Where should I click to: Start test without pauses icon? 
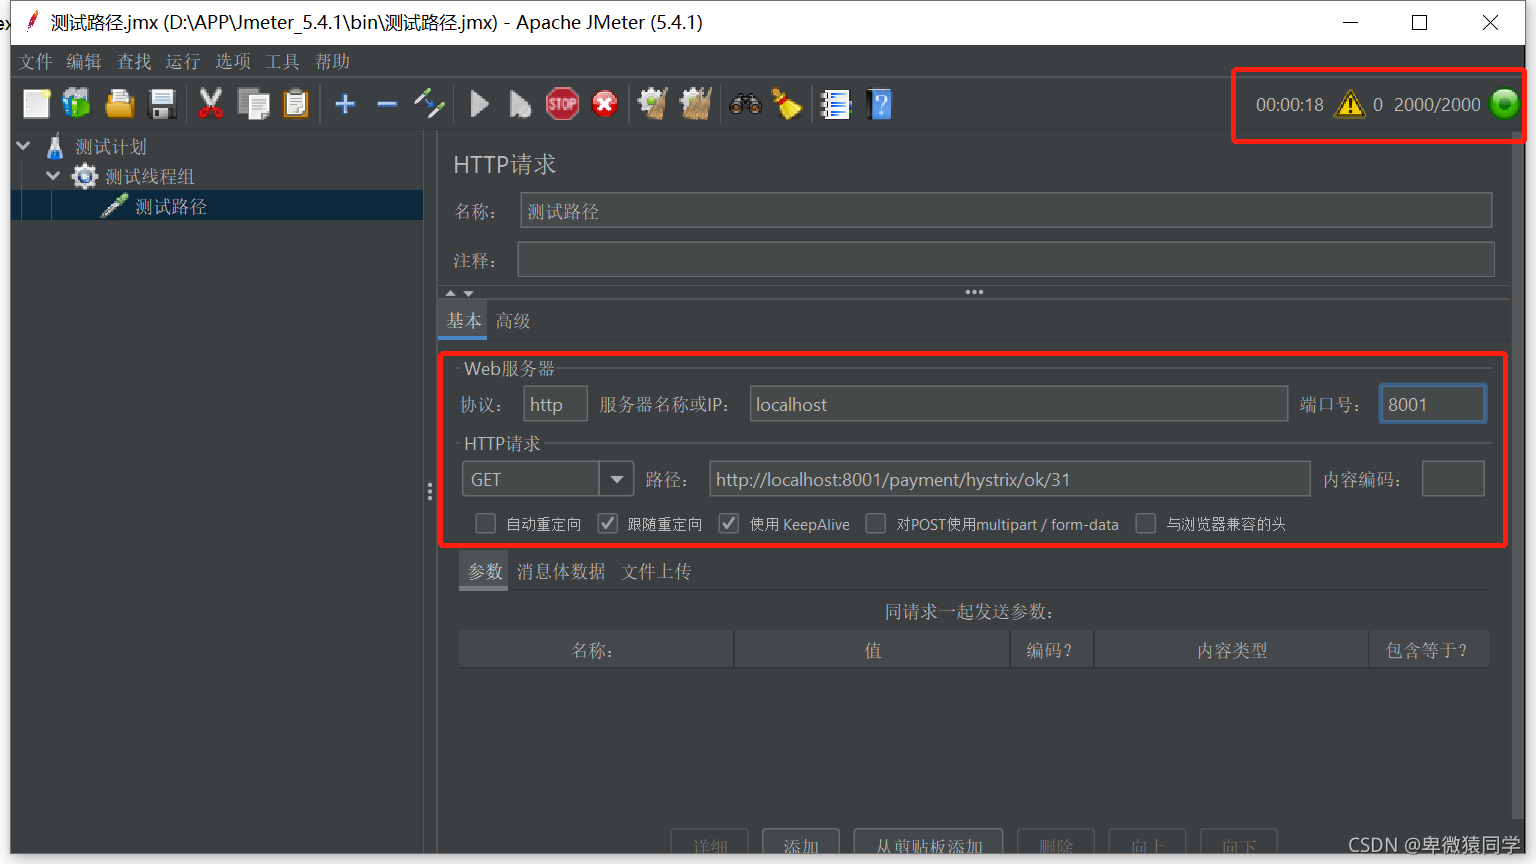pos(520,104)
